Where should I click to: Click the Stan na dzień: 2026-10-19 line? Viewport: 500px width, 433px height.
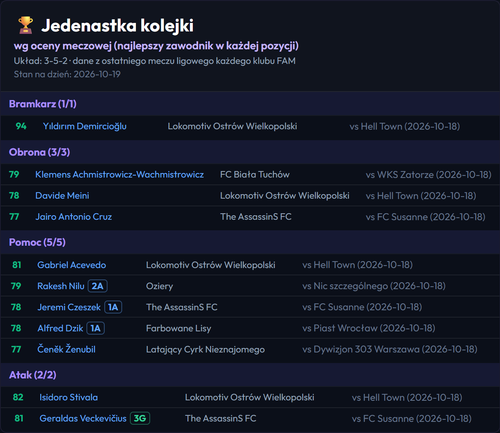(67, 74)
